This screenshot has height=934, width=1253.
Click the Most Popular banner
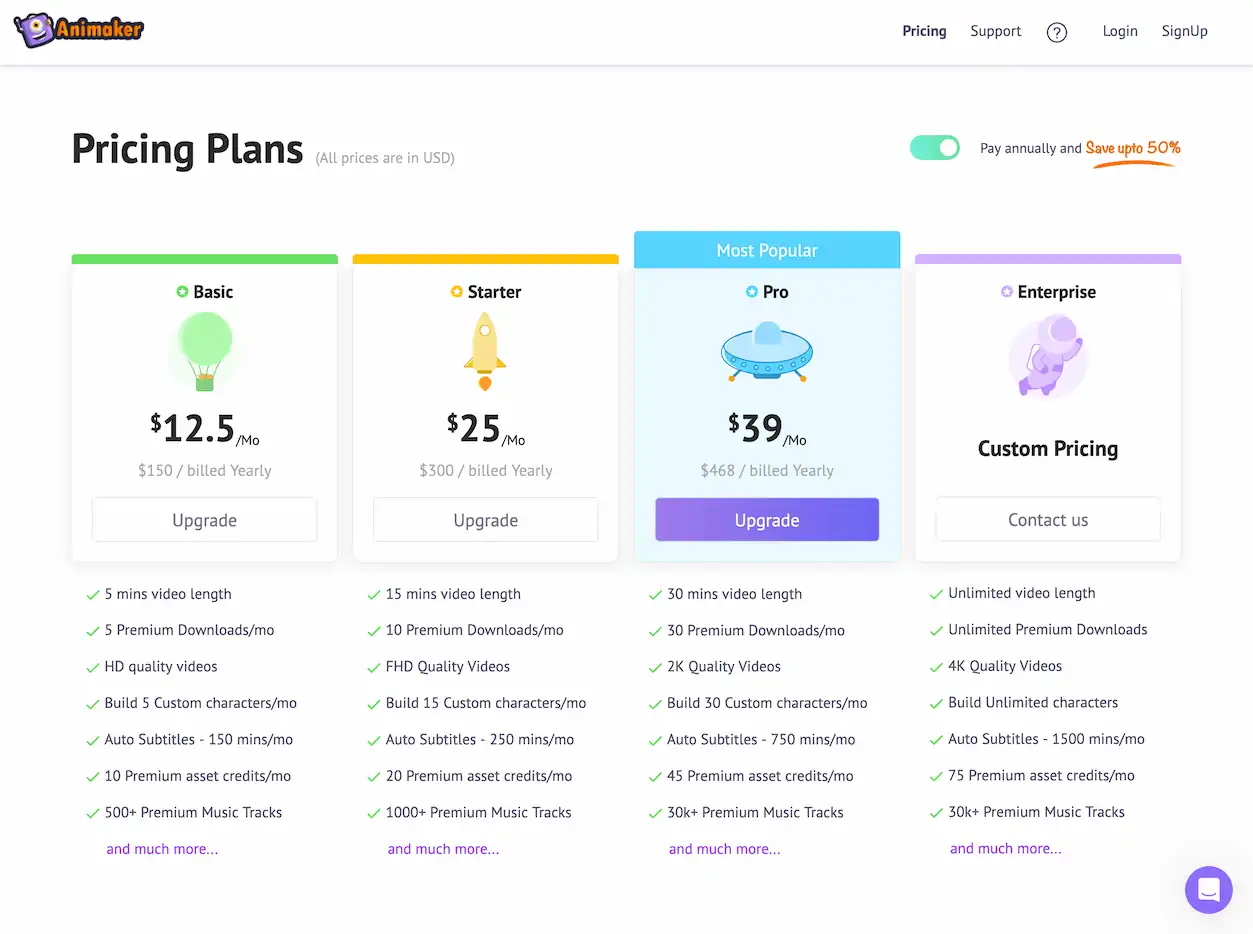(767, 250)
